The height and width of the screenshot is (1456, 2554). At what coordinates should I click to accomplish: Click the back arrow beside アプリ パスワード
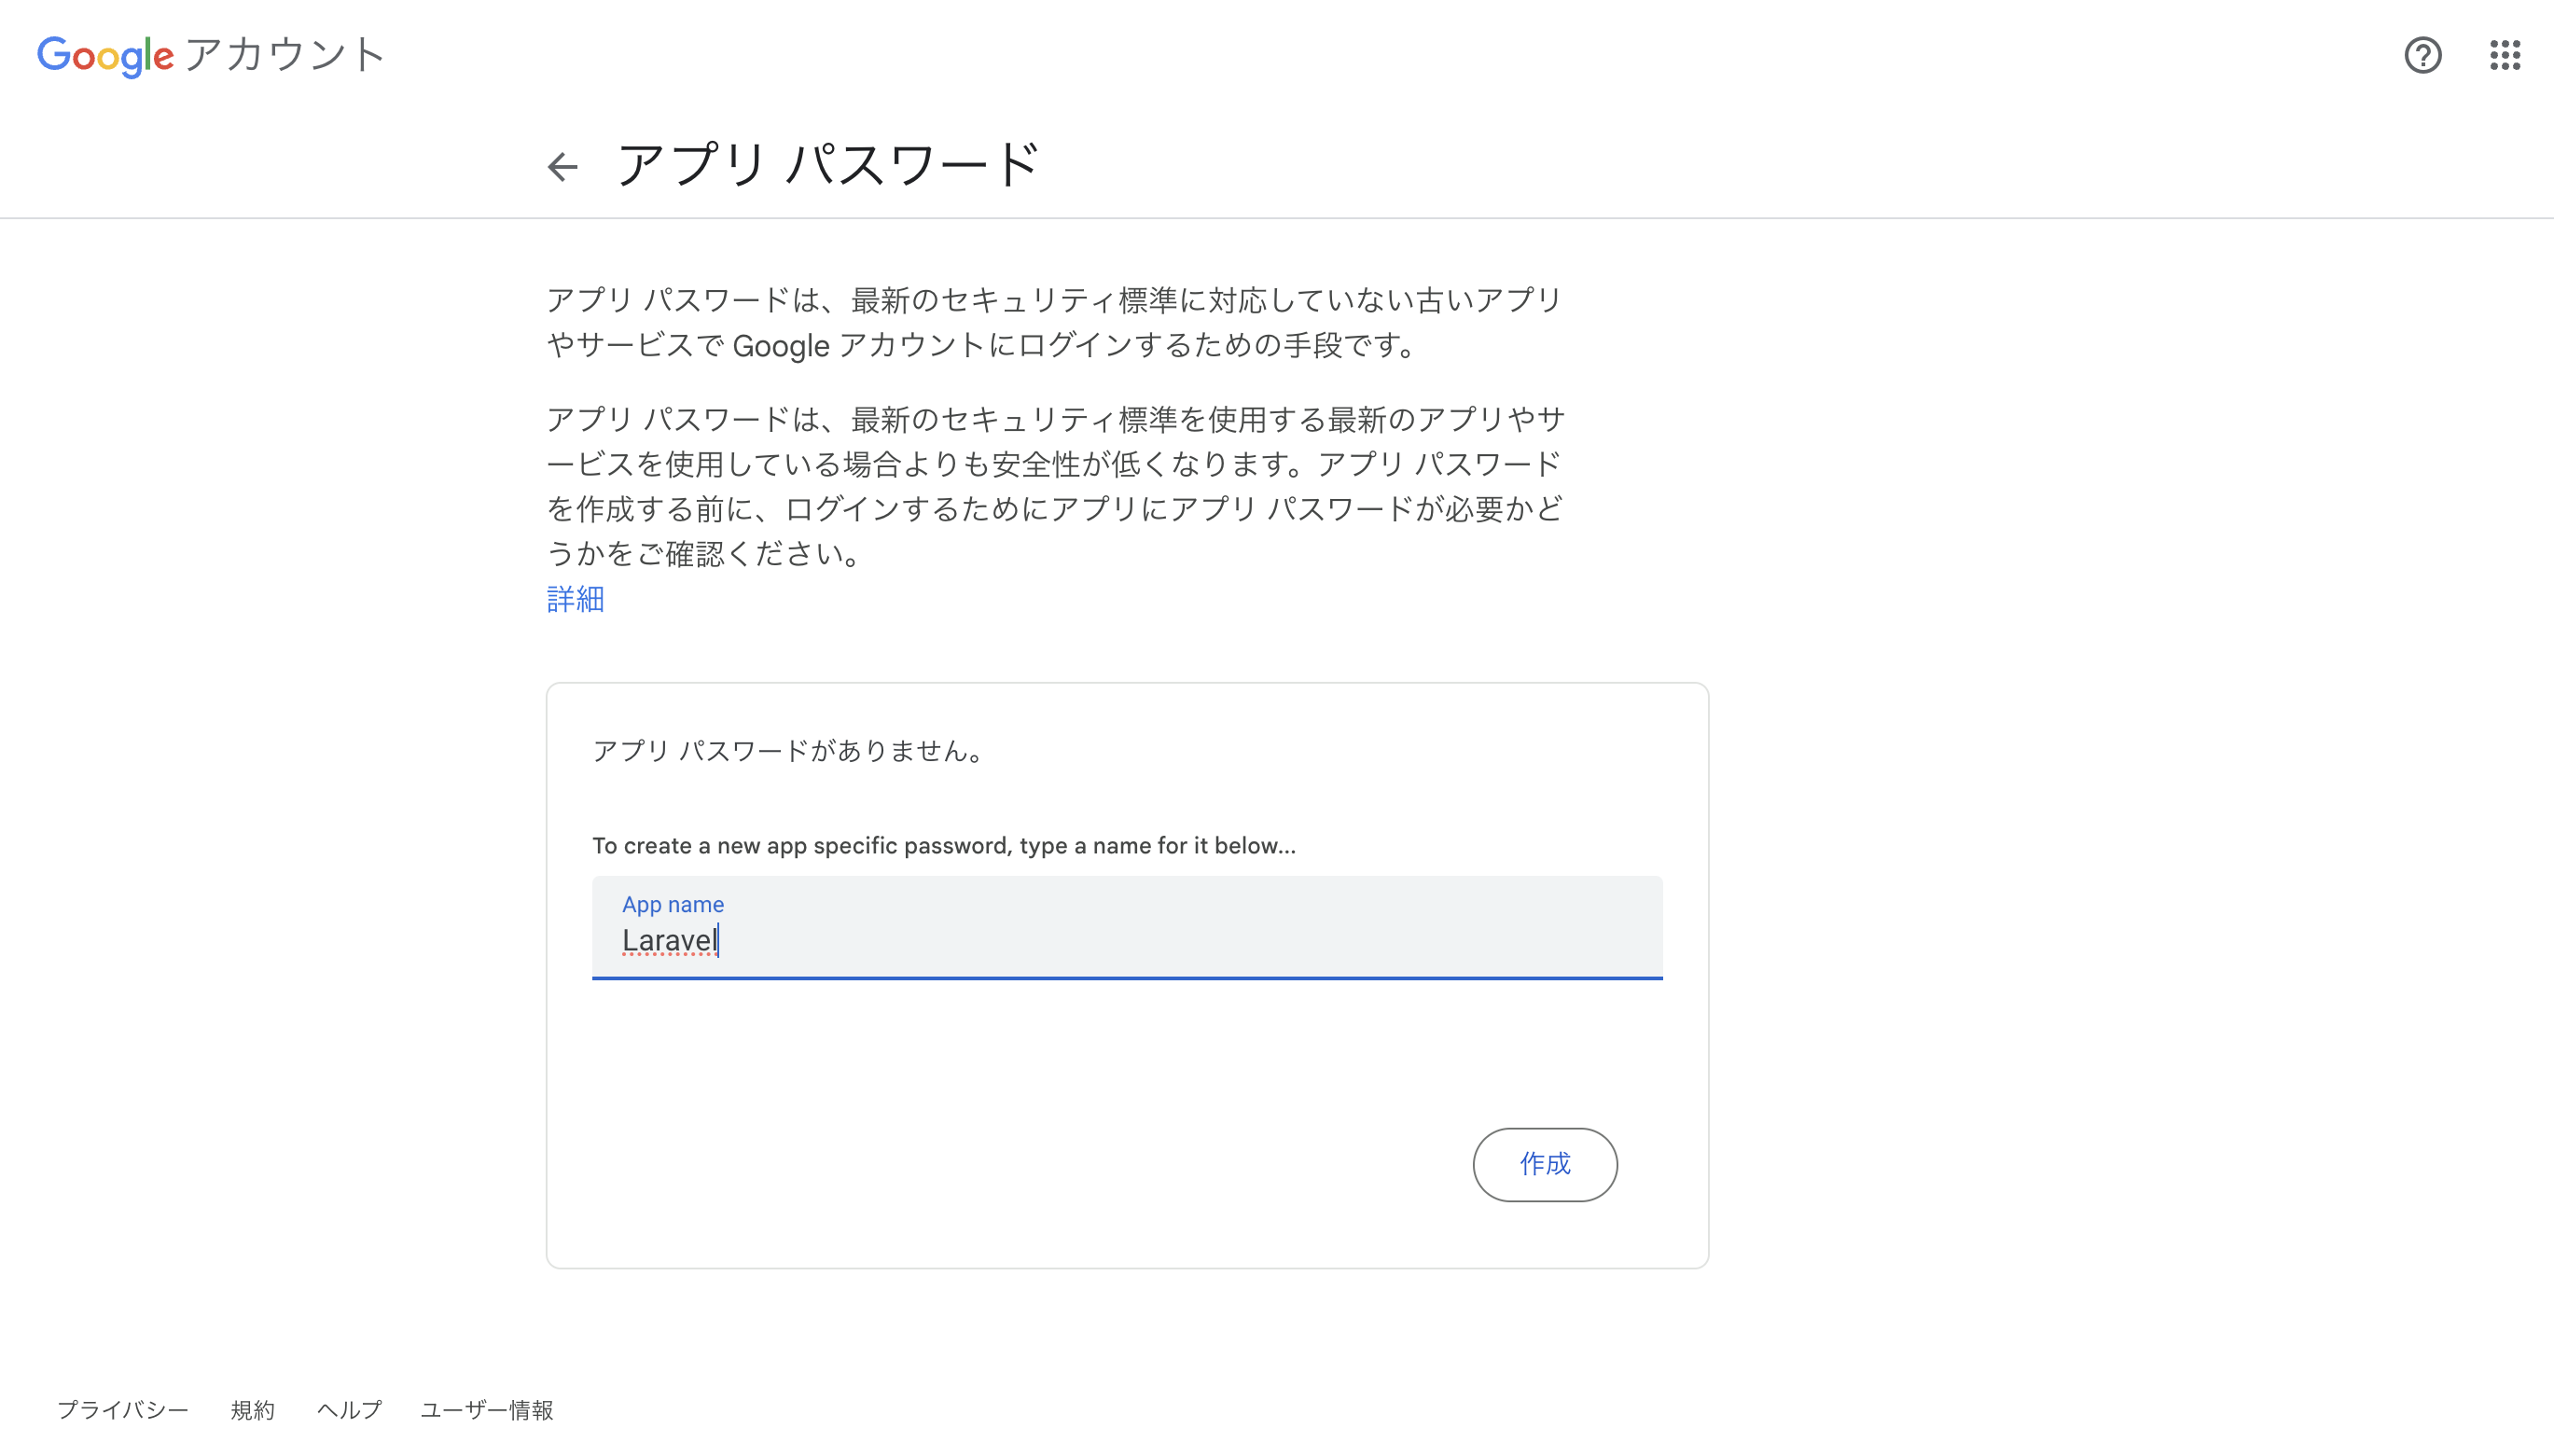pyautogui.click(x=563, y=166)
